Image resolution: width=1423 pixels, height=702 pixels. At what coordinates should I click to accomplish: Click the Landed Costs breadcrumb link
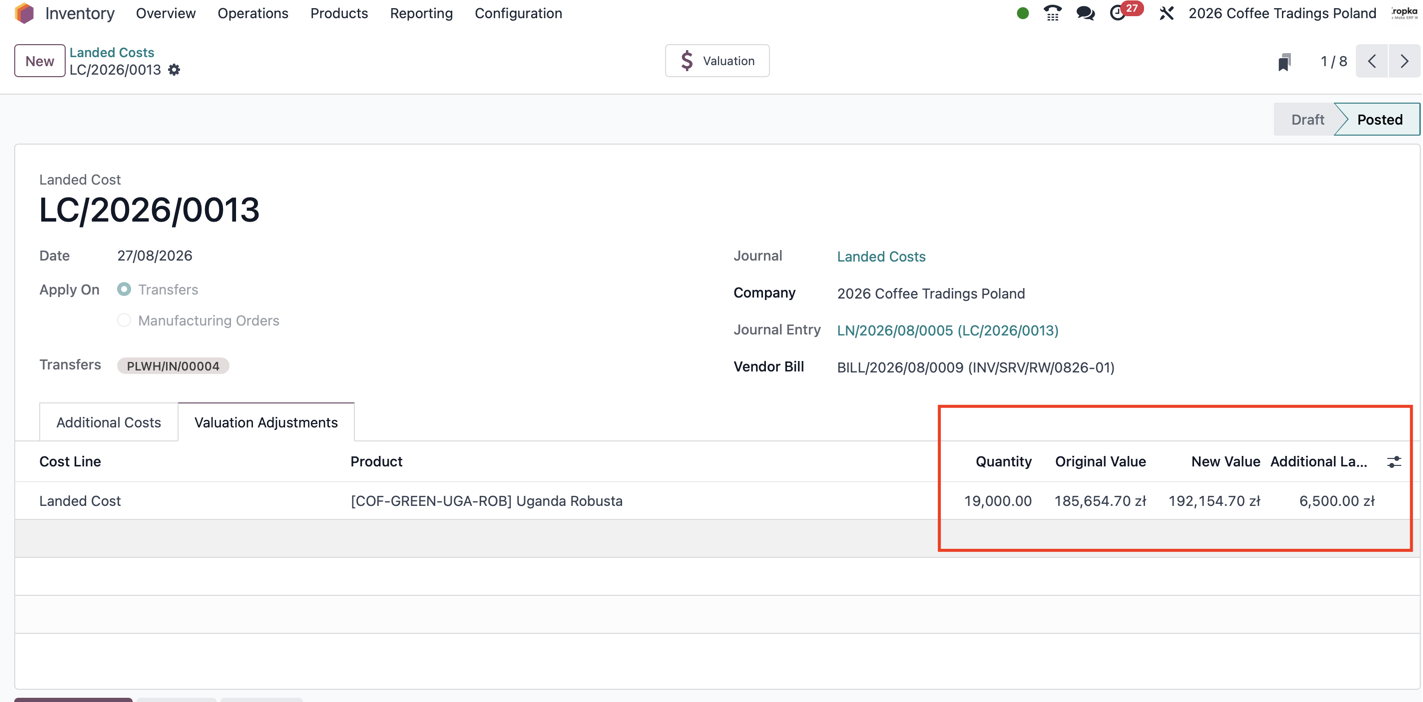pyautogui.click(x=112, y=52)
